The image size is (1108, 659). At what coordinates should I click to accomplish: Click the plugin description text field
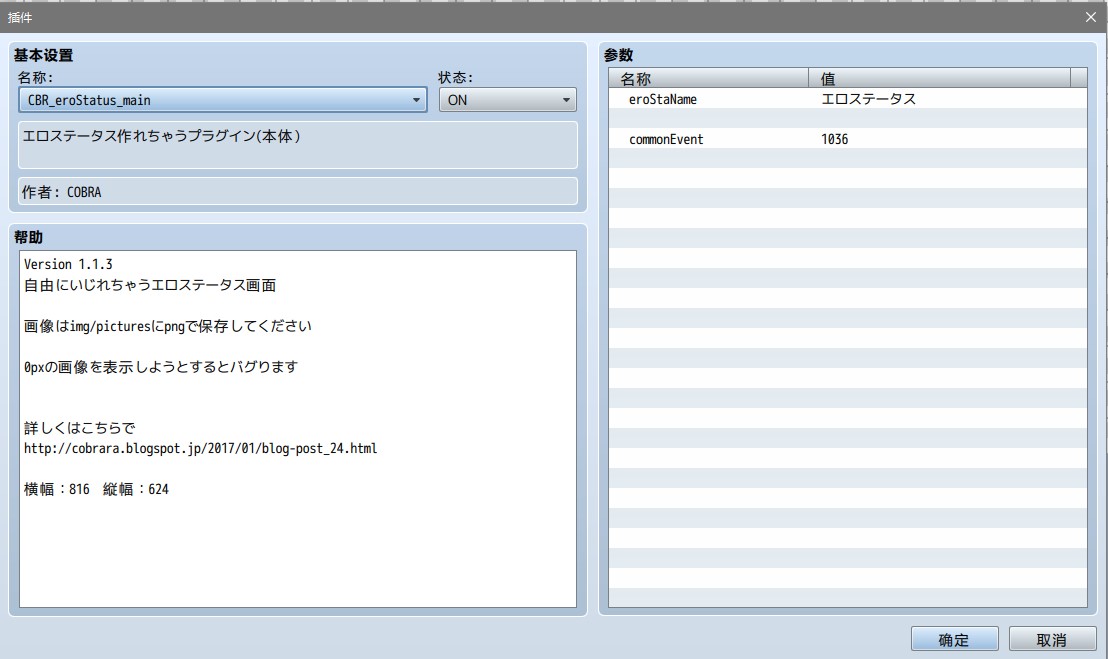pyautogui.click(x=297, y=145)
